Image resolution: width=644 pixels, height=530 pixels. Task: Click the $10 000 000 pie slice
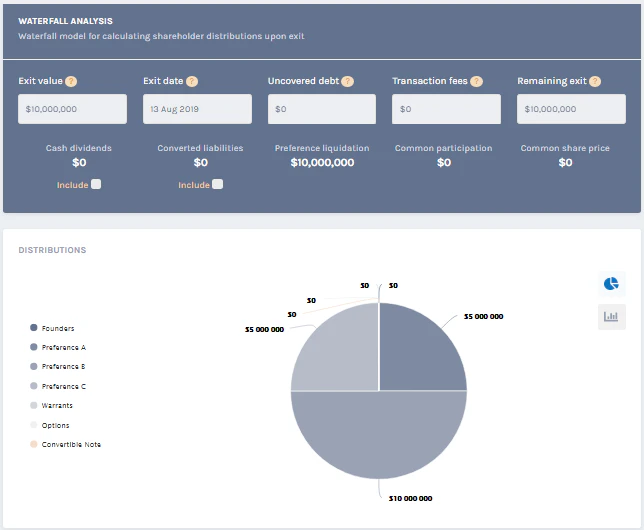379,436
